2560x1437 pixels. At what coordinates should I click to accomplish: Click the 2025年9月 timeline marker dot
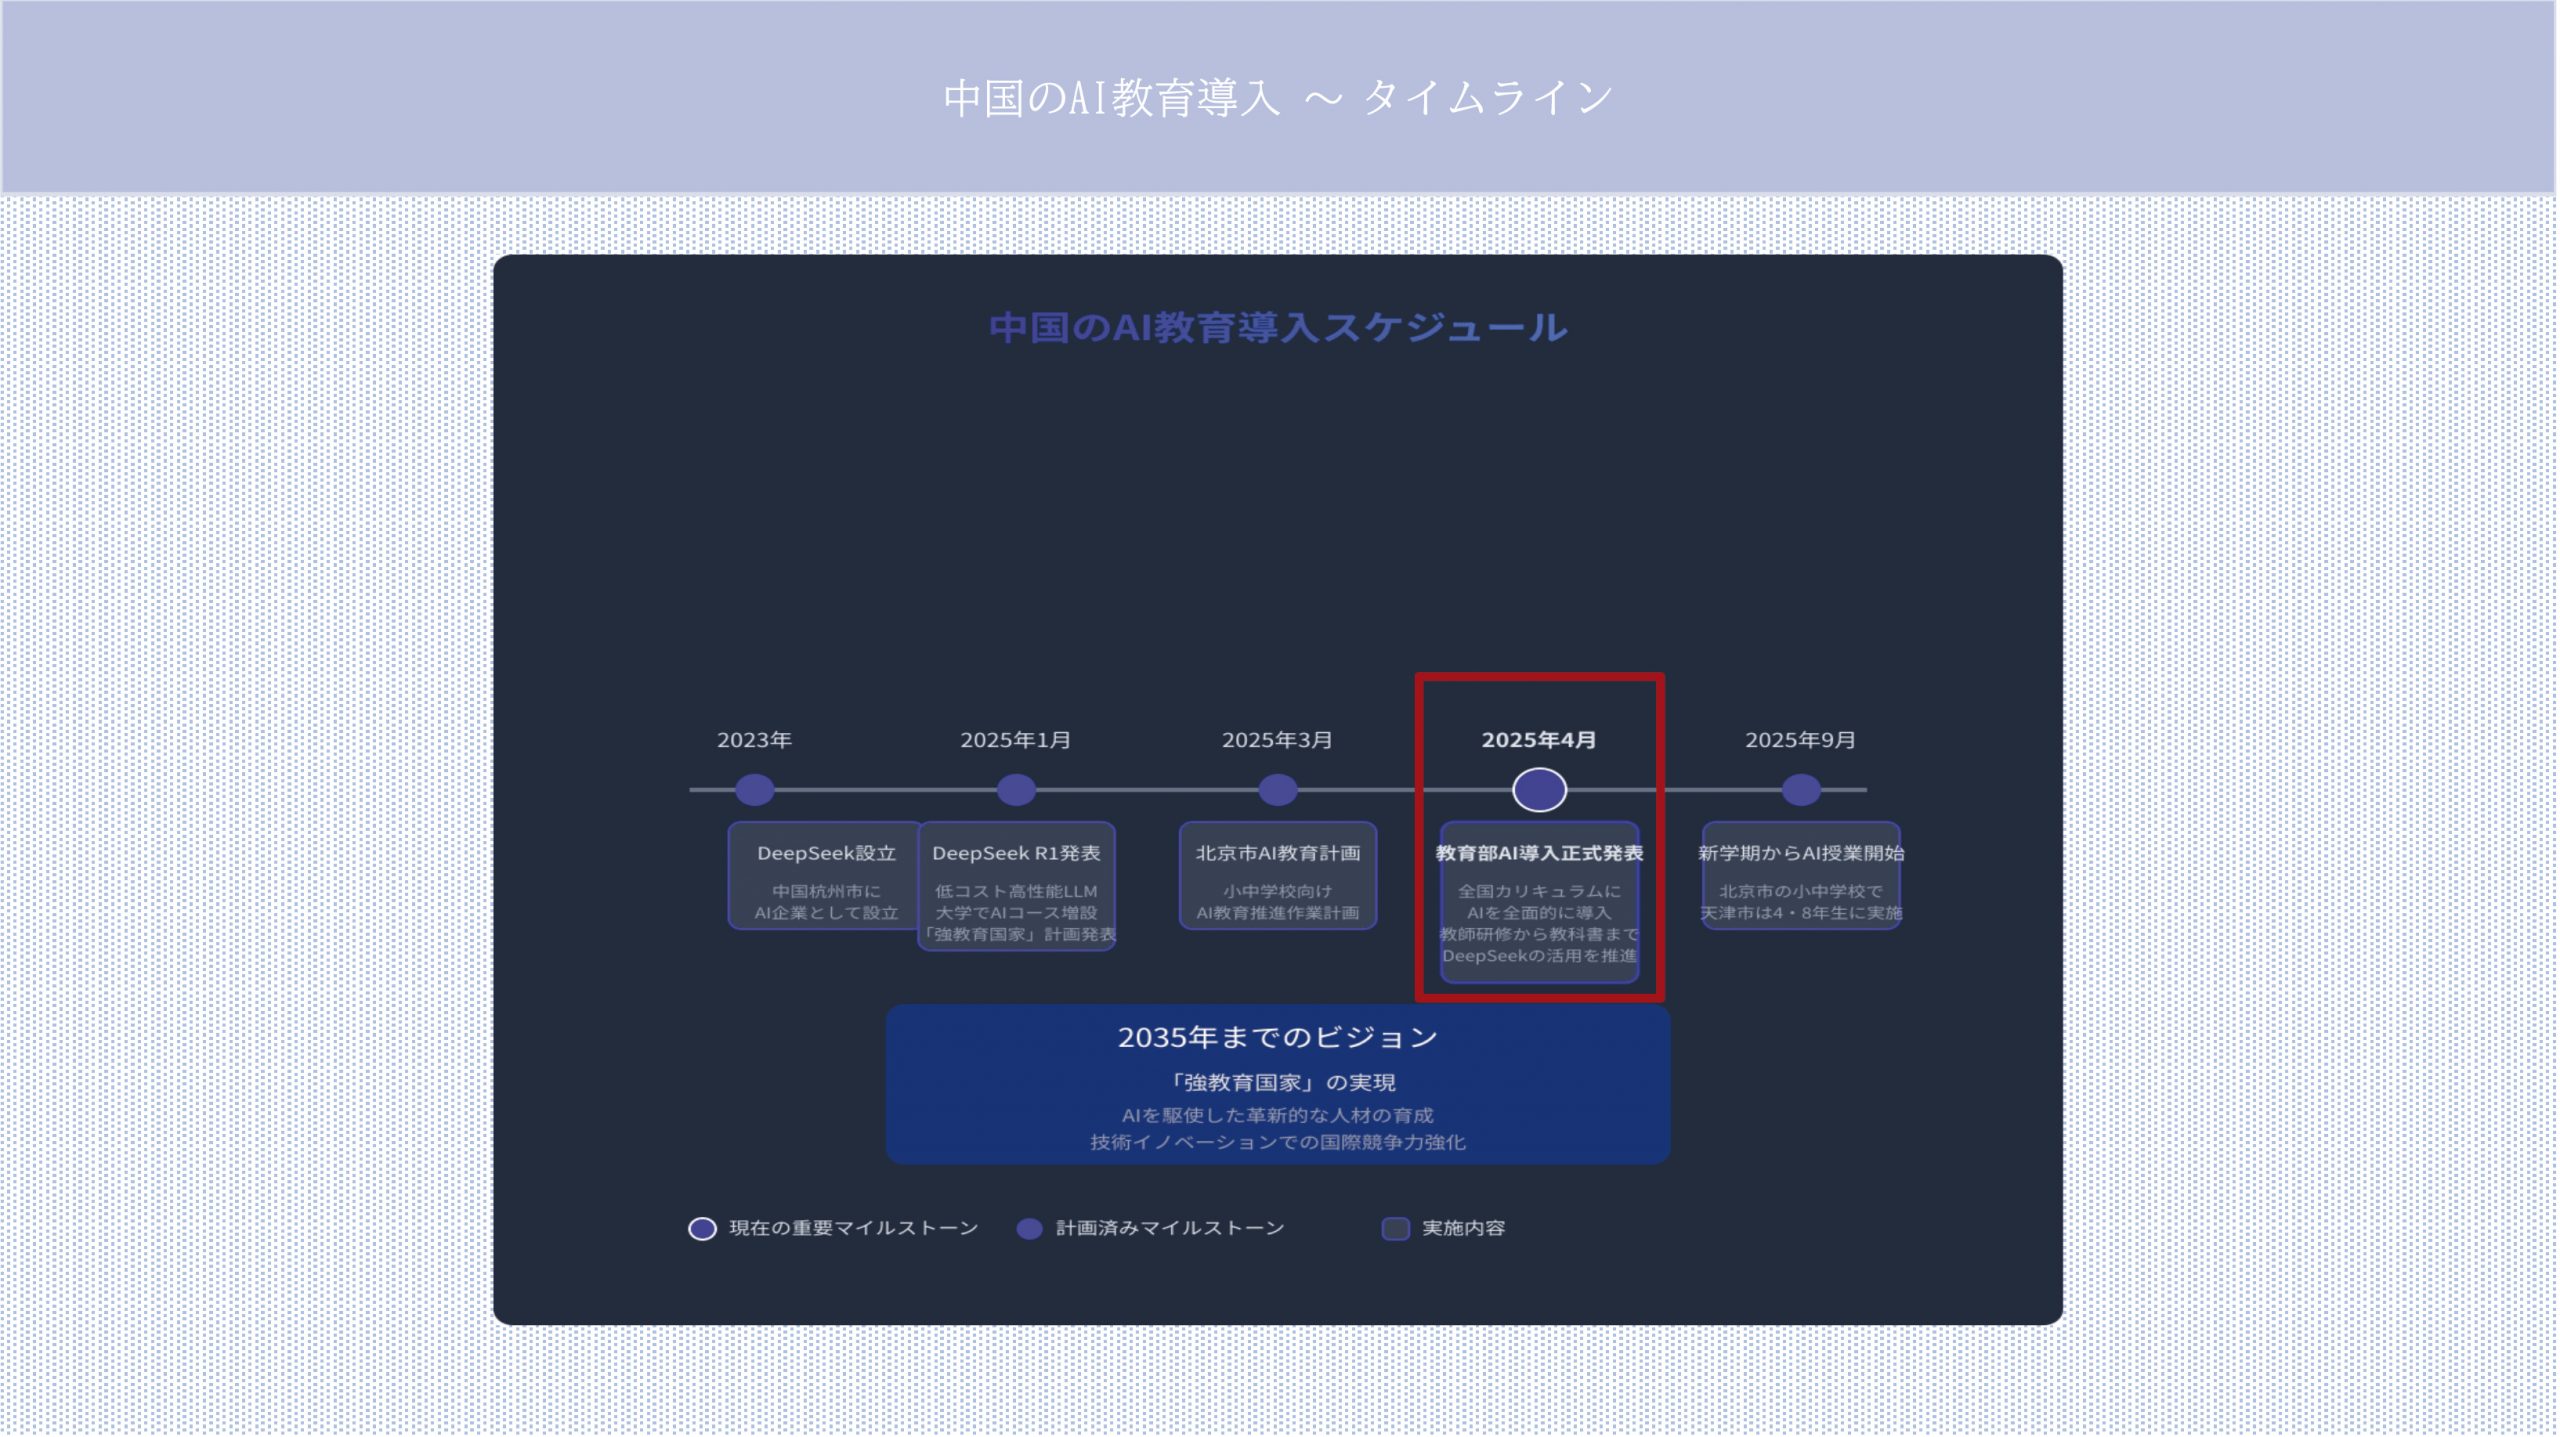[x=1801, y=790]
